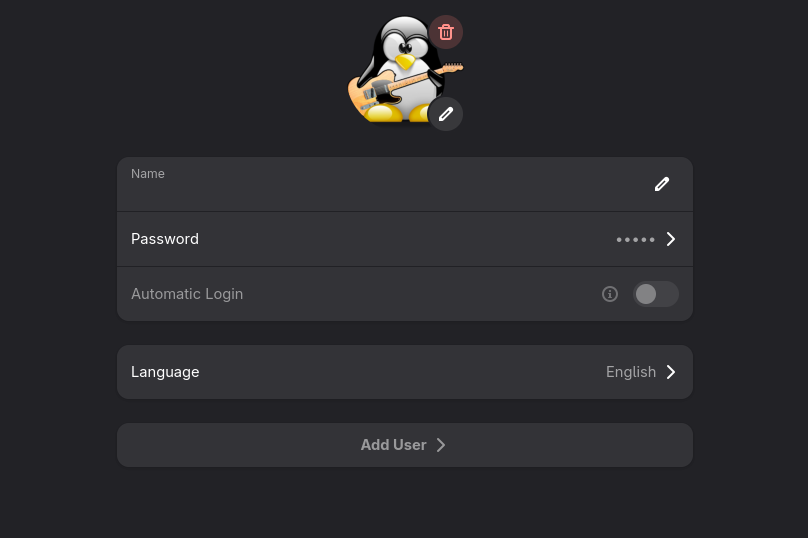Click the info icon beside Automatic Login
This screenshot has width=808, height=538.
coord(610,294)
